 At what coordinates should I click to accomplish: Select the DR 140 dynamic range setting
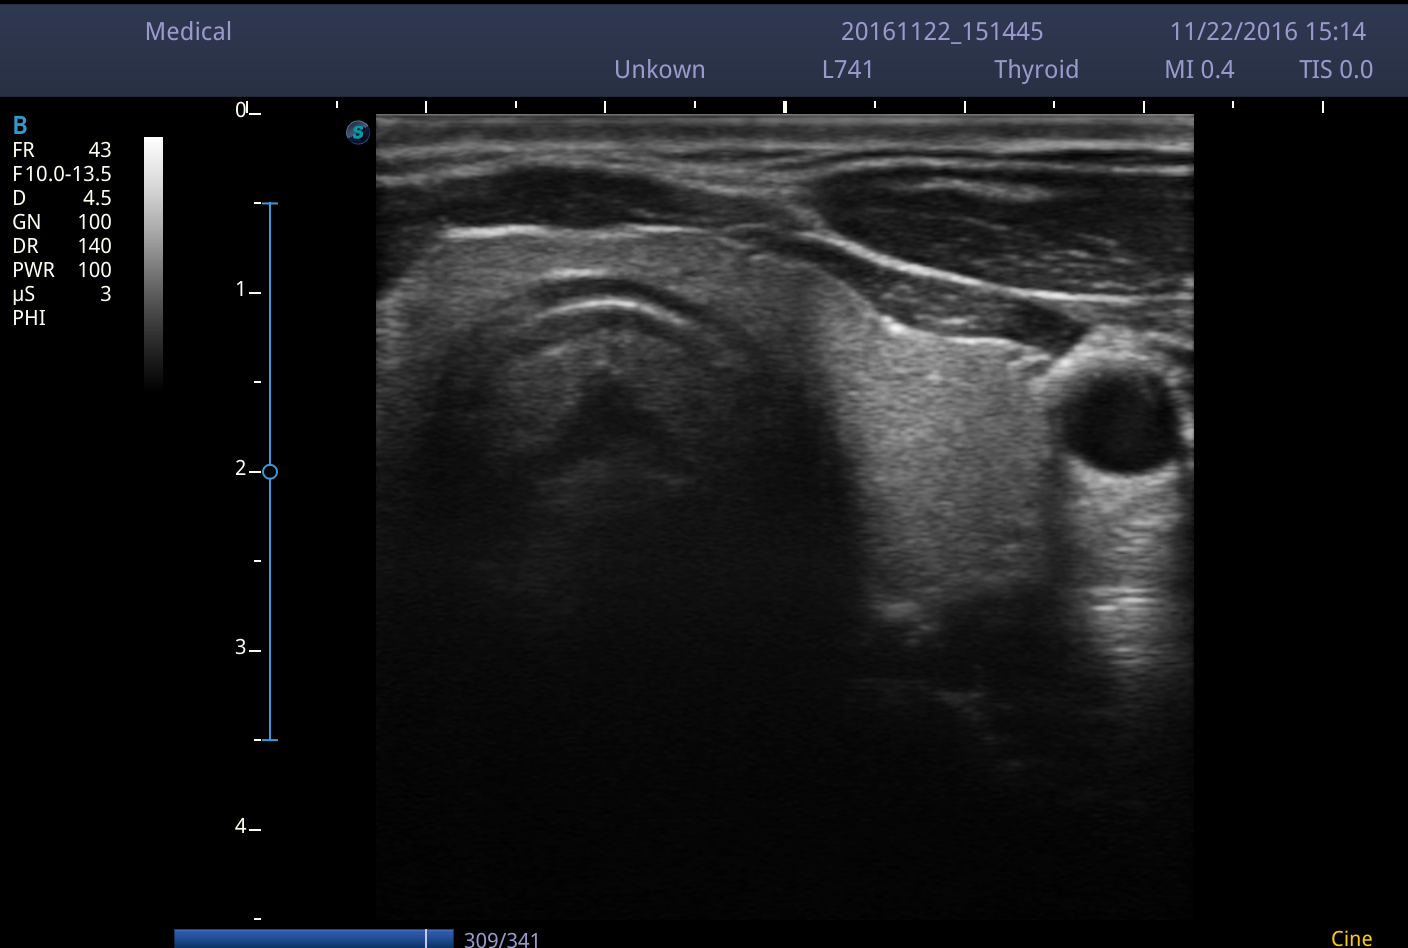(x=62, y=246)
